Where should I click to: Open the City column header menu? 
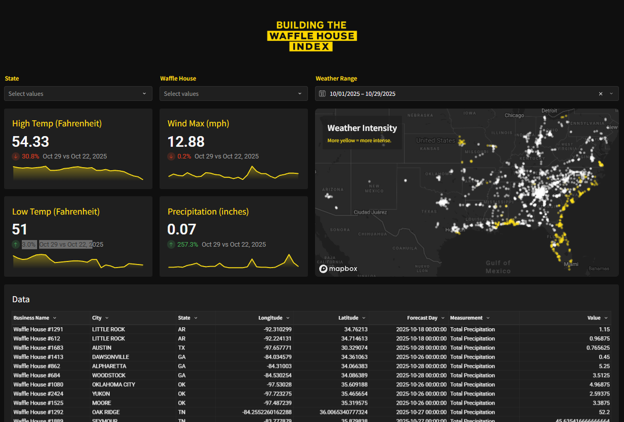107,318
